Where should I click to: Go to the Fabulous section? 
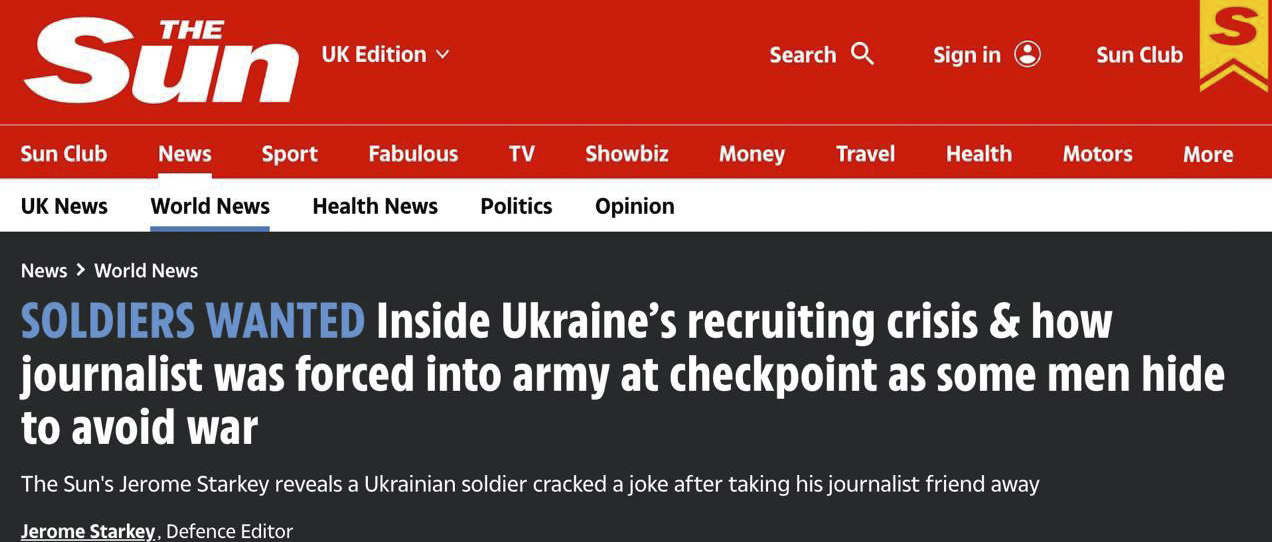pos(412,154)
